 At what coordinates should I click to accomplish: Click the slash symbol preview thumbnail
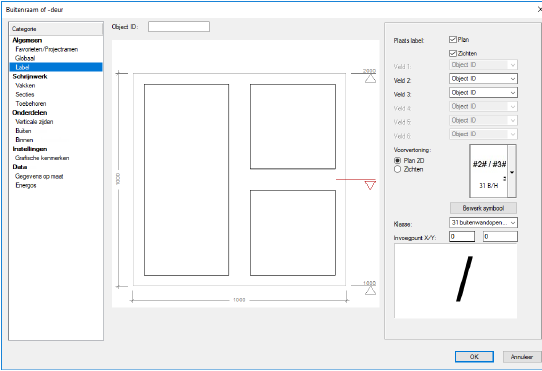click(x=456, y=281)
